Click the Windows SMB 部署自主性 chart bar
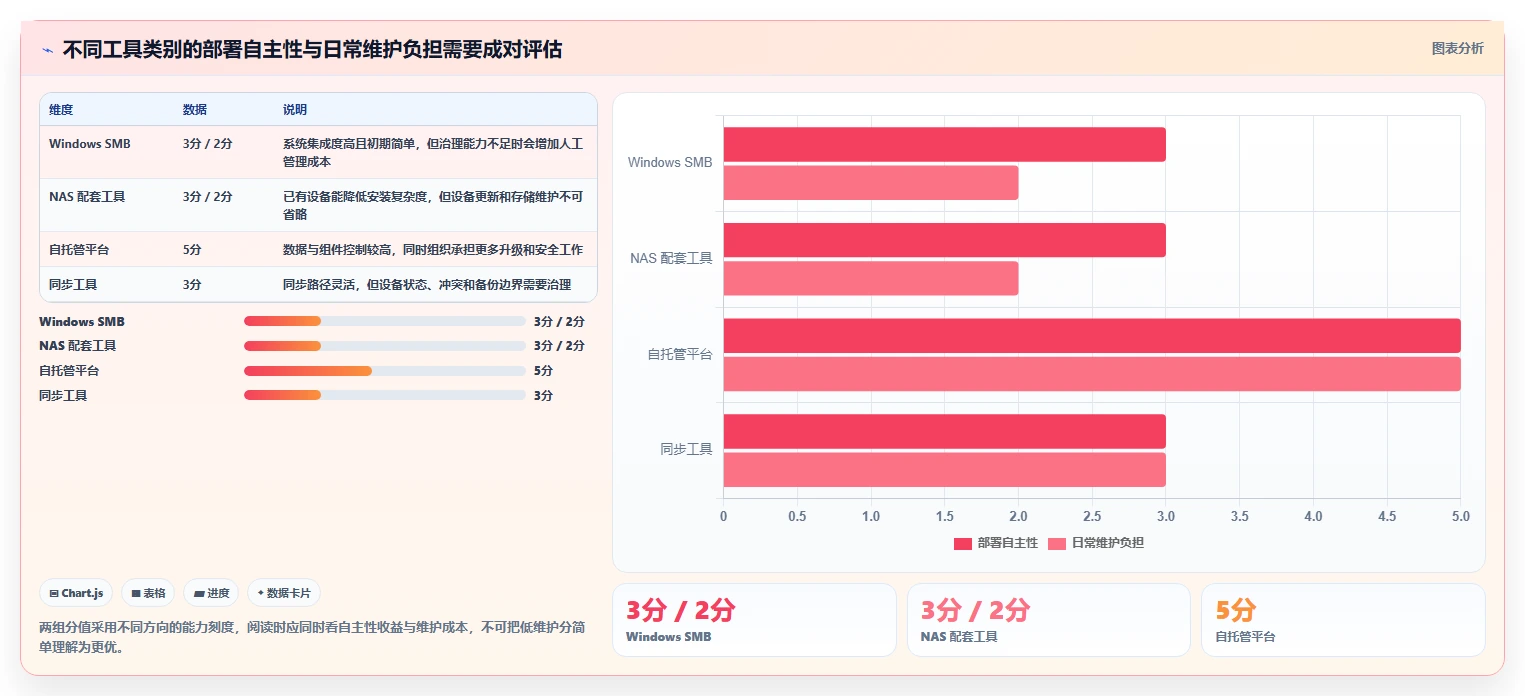This screenshot has width=1525, height=696. tap(944, 144)
